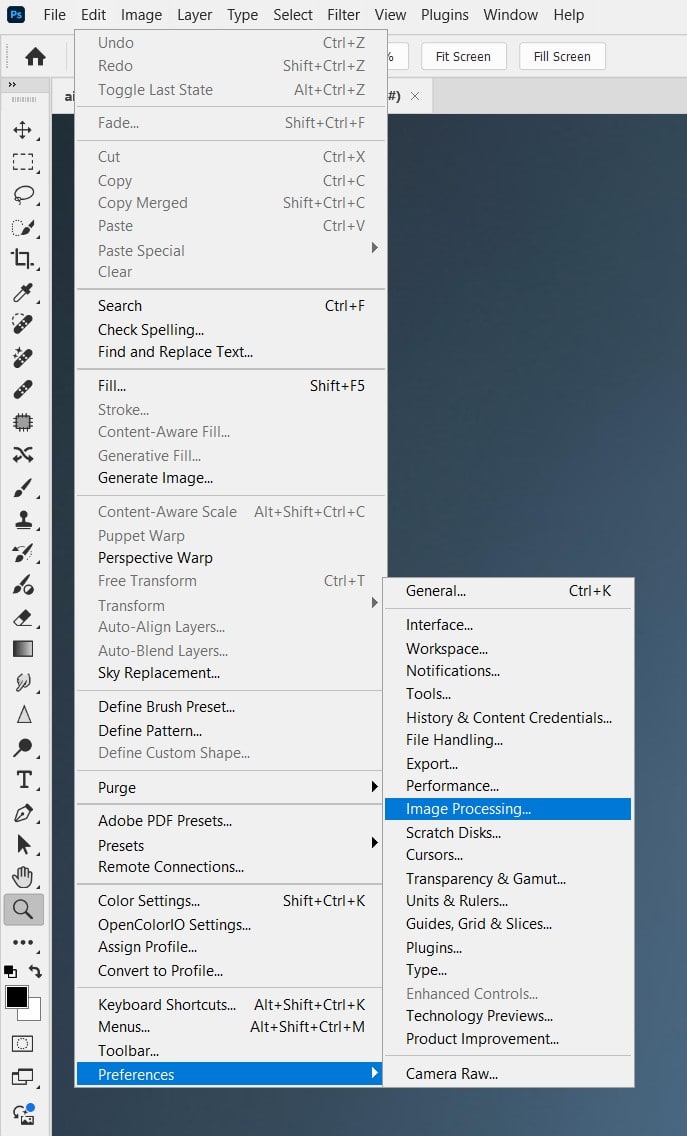The height and width of the screenshot is (1136, 687).
Task: Open the Search command
Action: pos(230,306)
